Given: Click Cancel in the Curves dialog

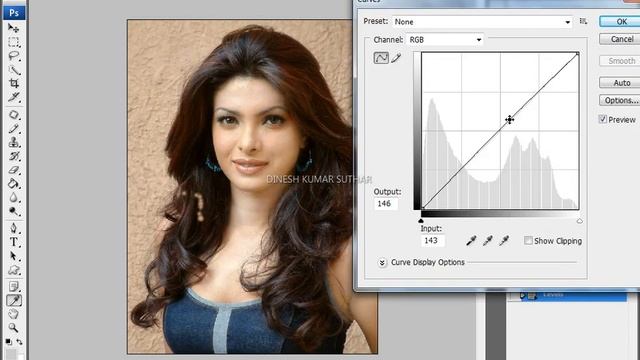Looking at the screenshot, I should tap(621, 39).
